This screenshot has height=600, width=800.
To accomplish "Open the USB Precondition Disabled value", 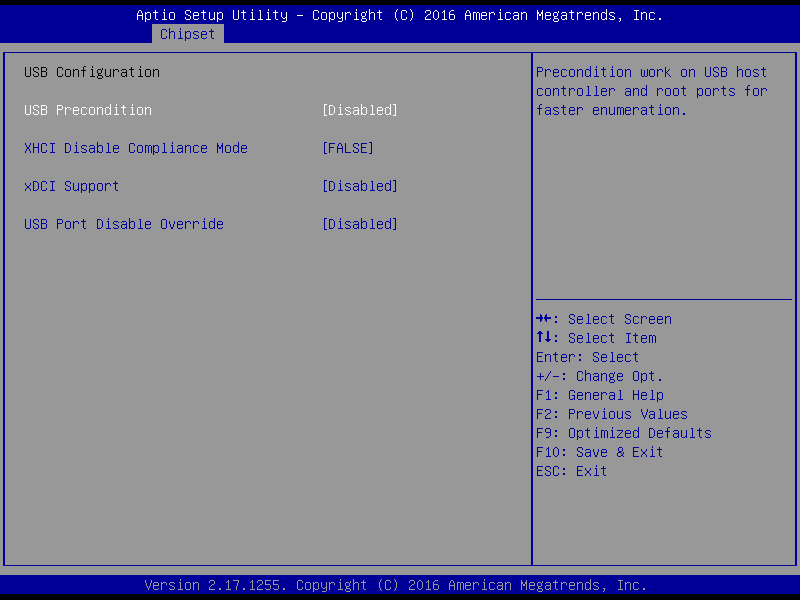I will pos(360,110).
